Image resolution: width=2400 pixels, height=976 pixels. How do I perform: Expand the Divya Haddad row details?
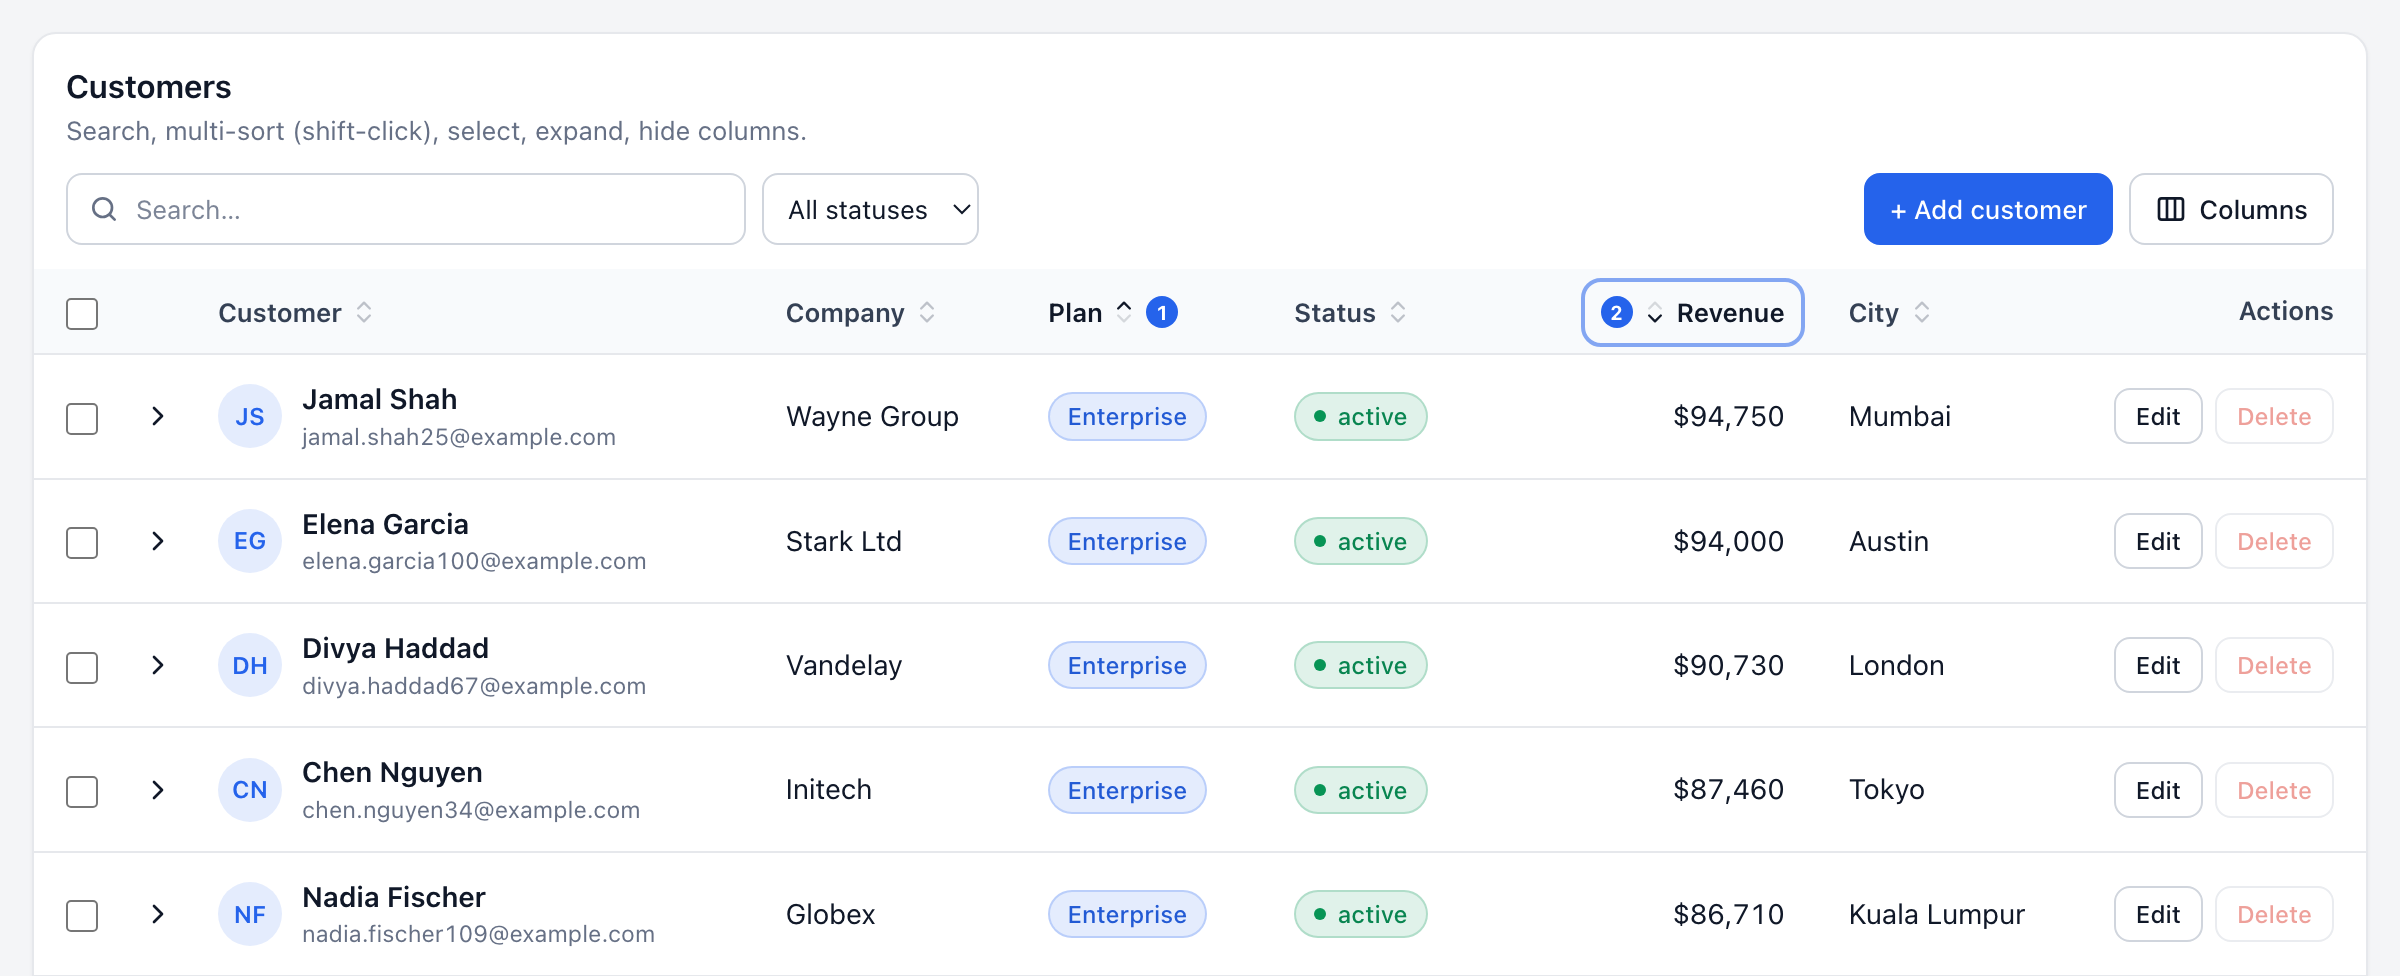point(158,665)
